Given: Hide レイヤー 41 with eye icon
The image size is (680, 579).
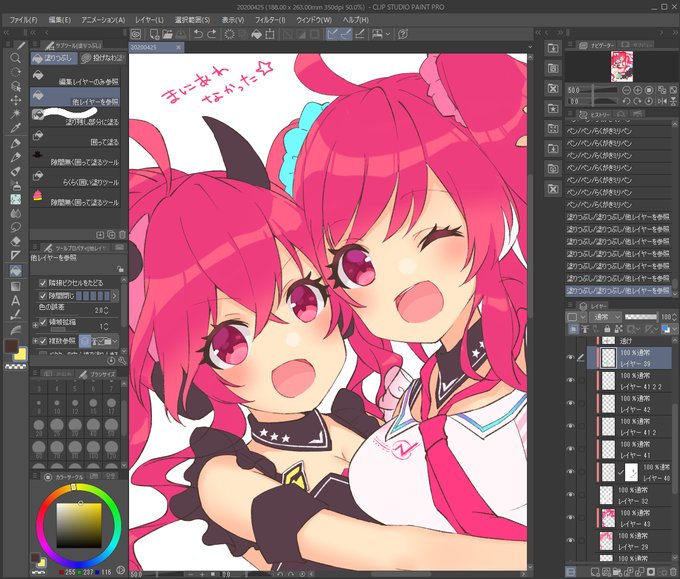Looking at the screenshot, I should tap(571, 449).
